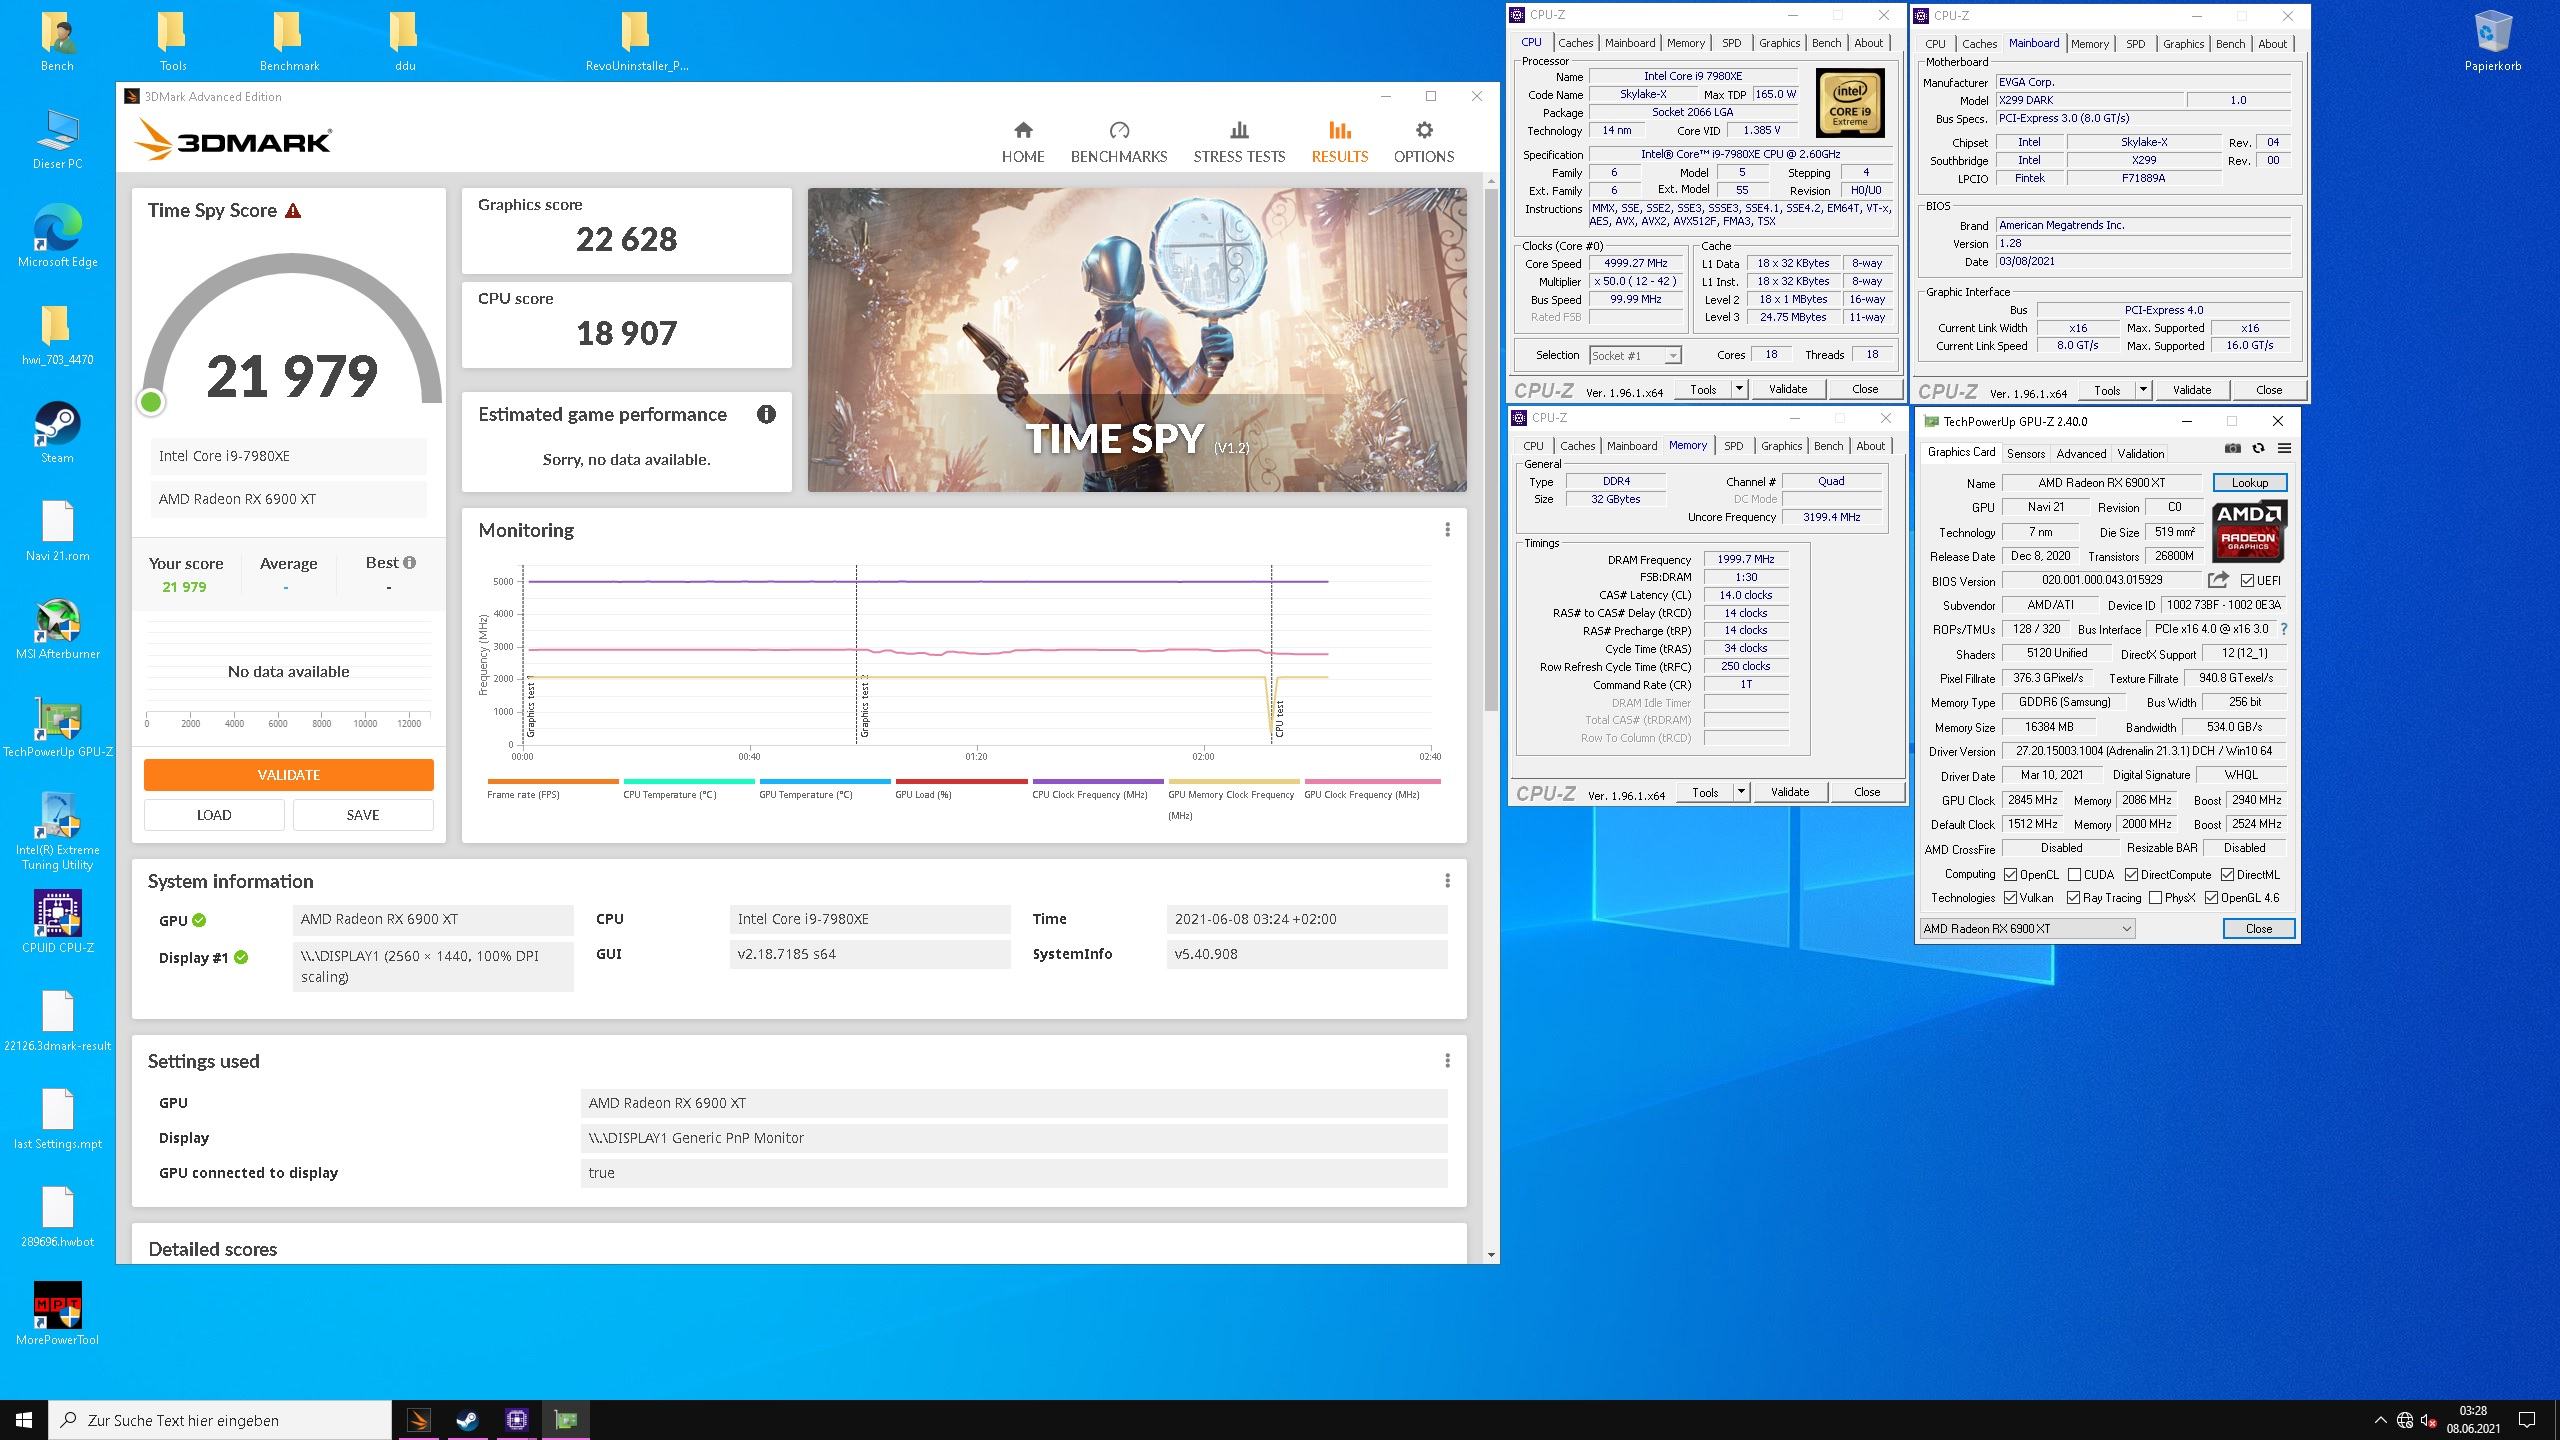Open SPD tab in CPU-Z Memory window
This screenshot has width=2560, height=1440.
[1733, 446]
